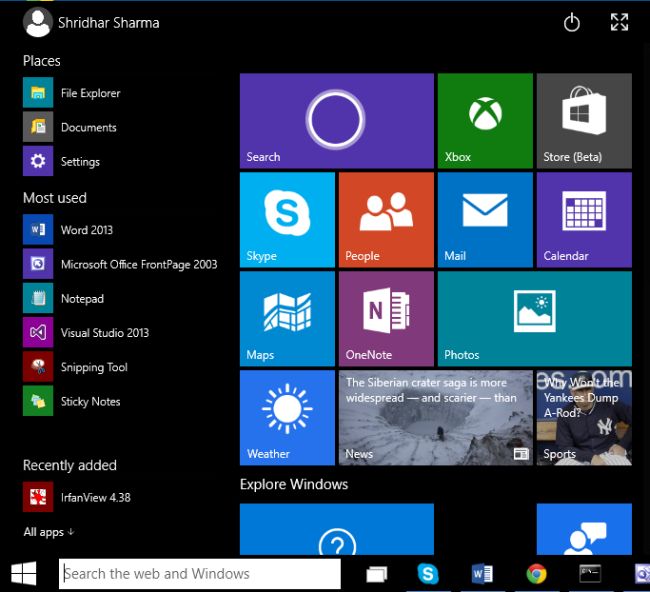Open the power options button
The image size is (650, 592).
572,22
